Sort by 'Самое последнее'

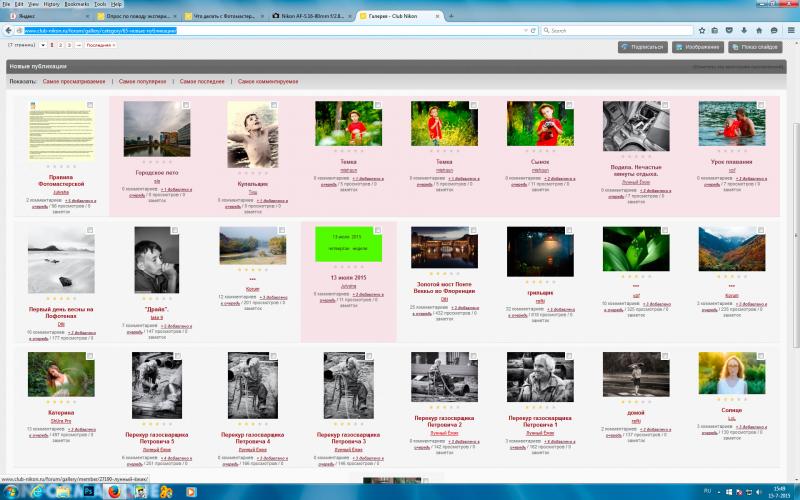[202, 82]
